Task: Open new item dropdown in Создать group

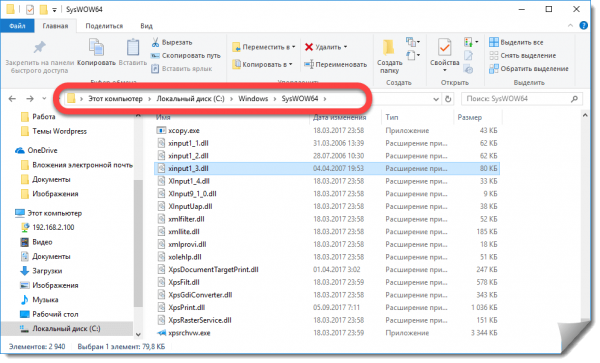Action: point(412,42)
